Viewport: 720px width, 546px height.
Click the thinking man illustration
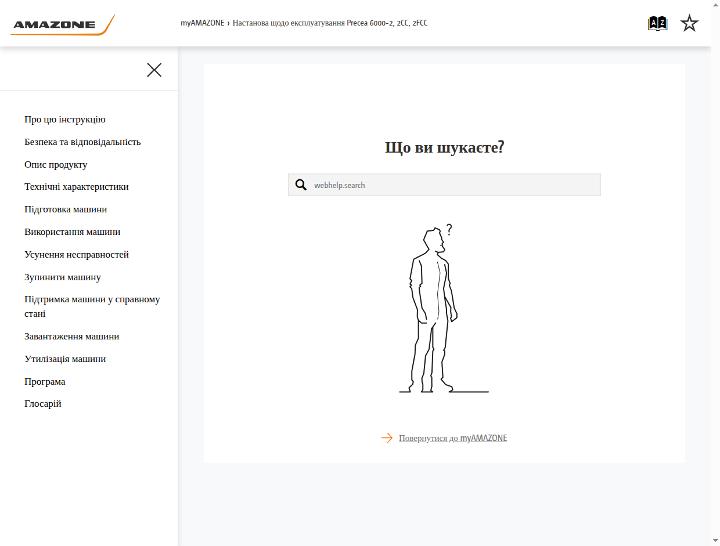(x=439, y=309)
